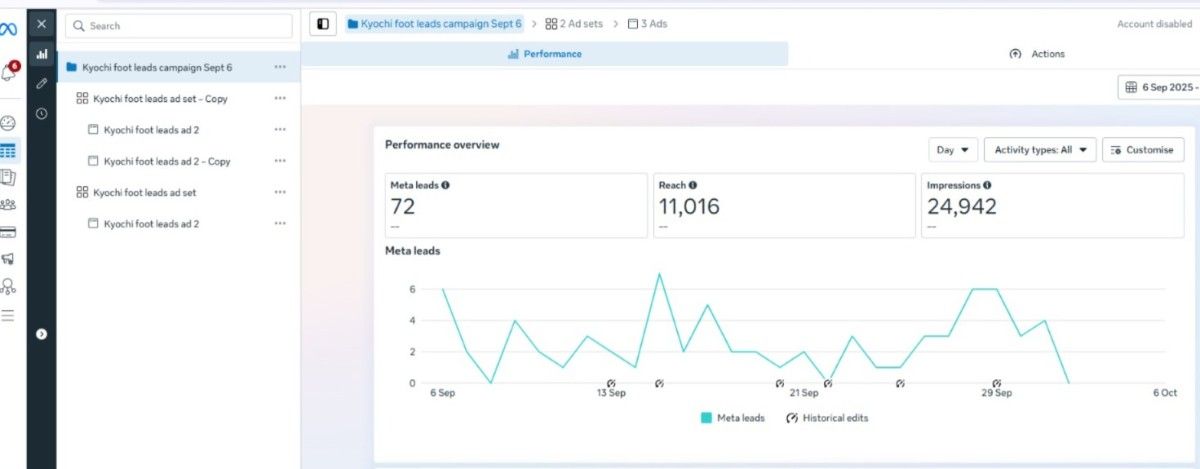Expand the dark sidebar with arrow button
The height and width of the screenshot is (469, 1200).
tap(41, 334)
